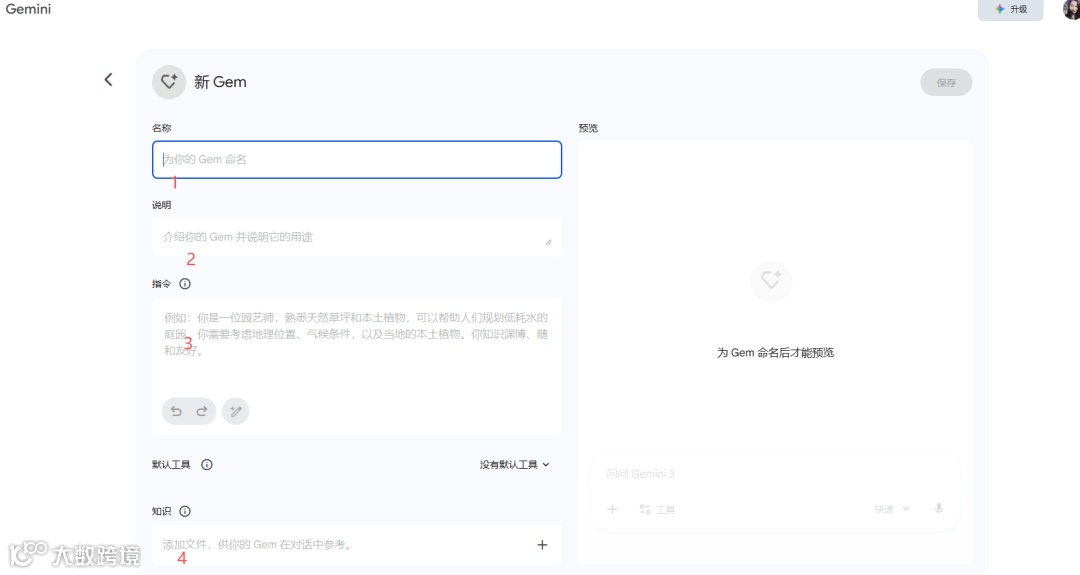This screenshot has width=1080, height=575.
Task: Open the 没有默认工具 dropdown
Action: (515, 465)
